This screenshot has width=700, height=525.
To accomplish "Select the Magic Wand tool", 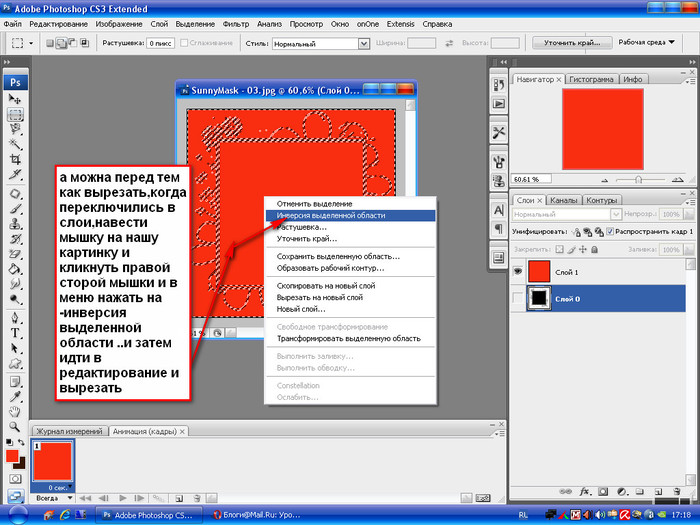I will pyautogui.click(x=15, y=144).
